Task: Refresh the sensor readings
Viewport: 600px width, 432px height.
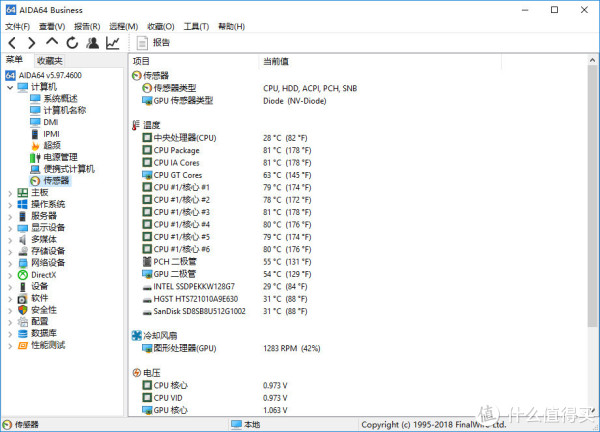Action: click(72, 43)
